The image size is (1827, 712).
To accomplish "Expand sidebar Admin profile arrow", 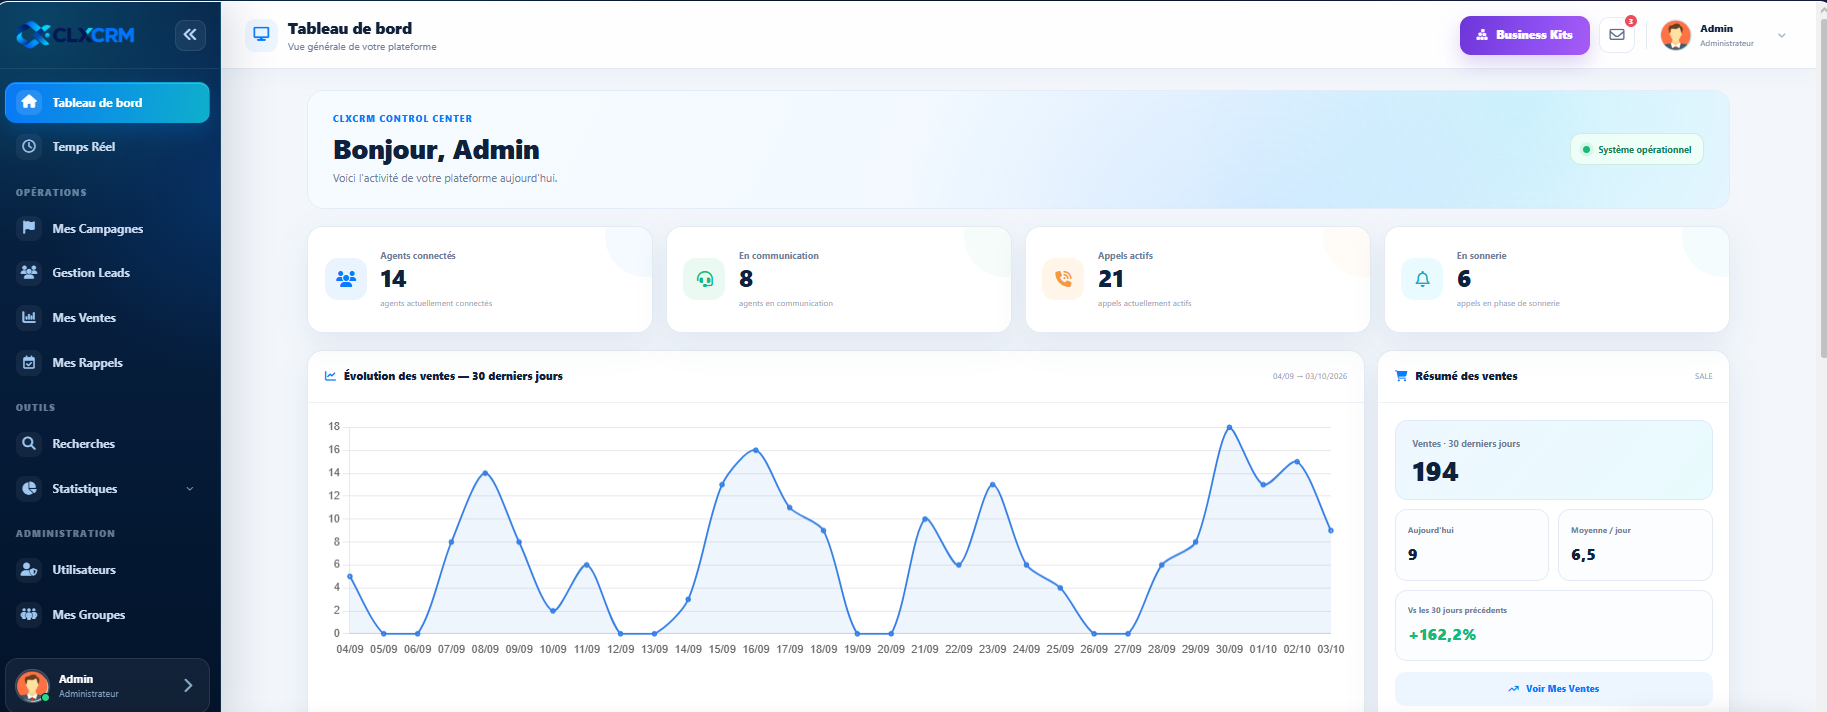I will 188,686.
